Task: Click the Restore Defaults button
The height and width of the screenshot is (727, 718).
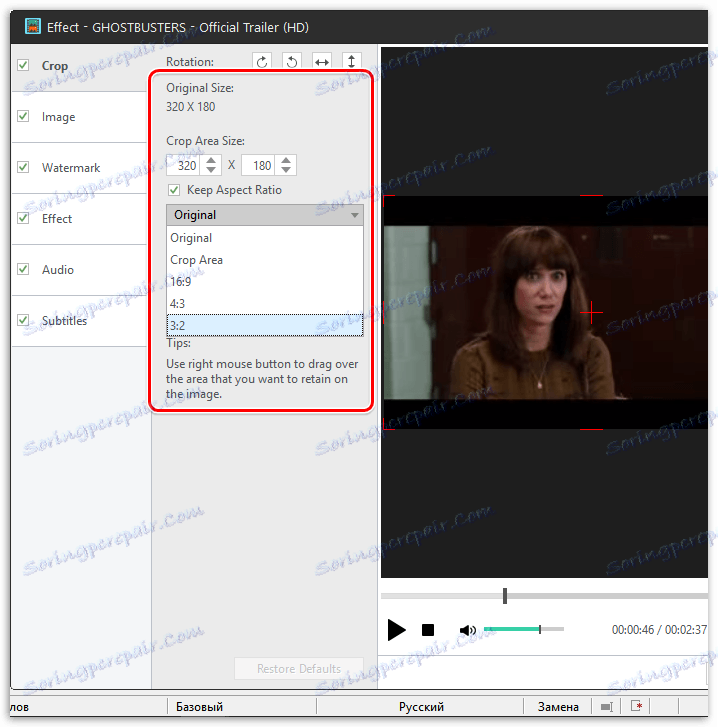Action: 299,669
